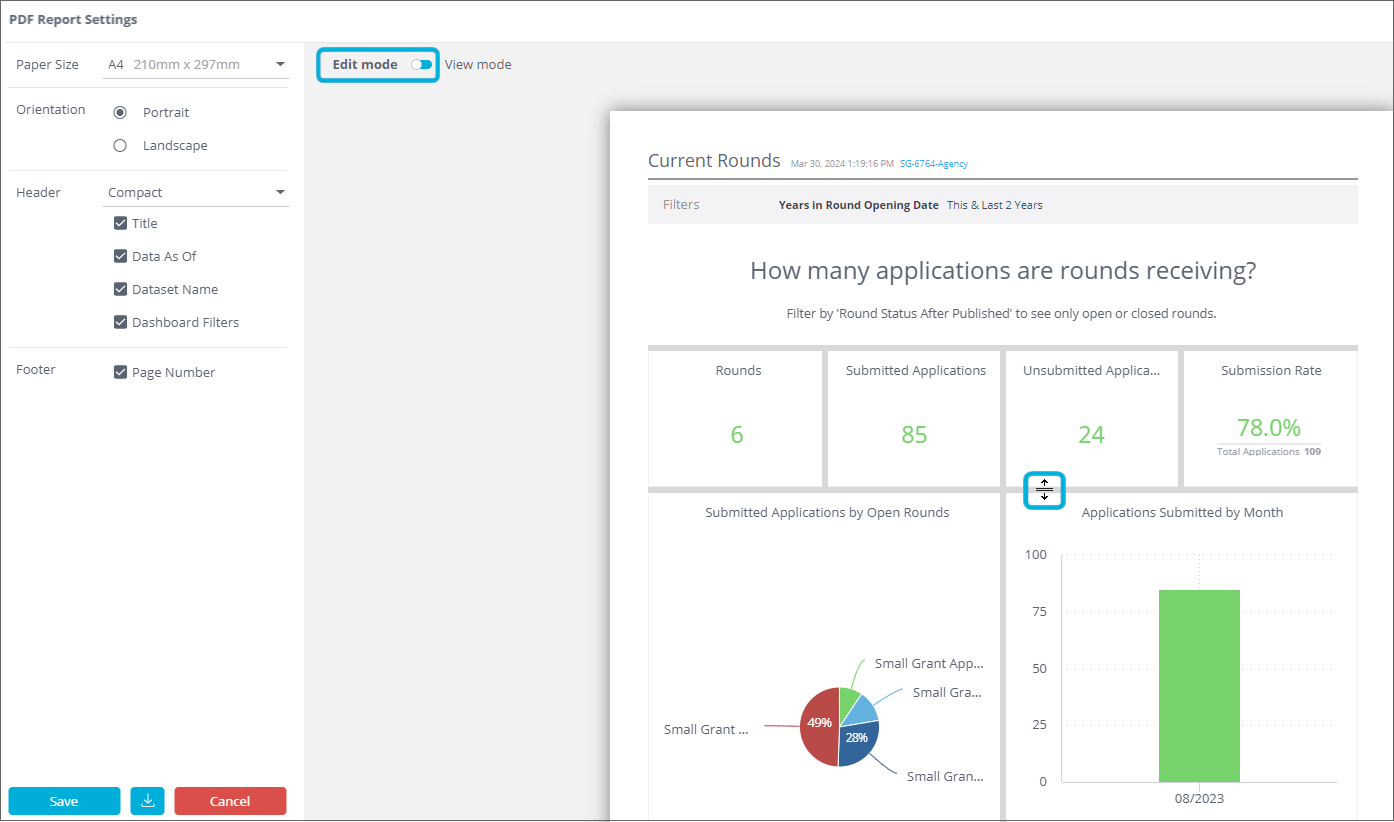Expand the Header style Compact dropdown
The width and height of the screenshot is (1394, 822).
point(196,193)
